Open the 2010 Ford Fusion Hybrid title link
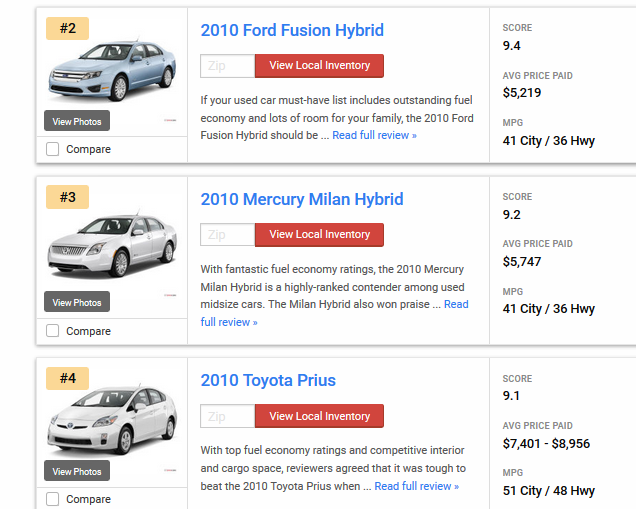Screen dimensions: 636x509 [x=292, y=30]
